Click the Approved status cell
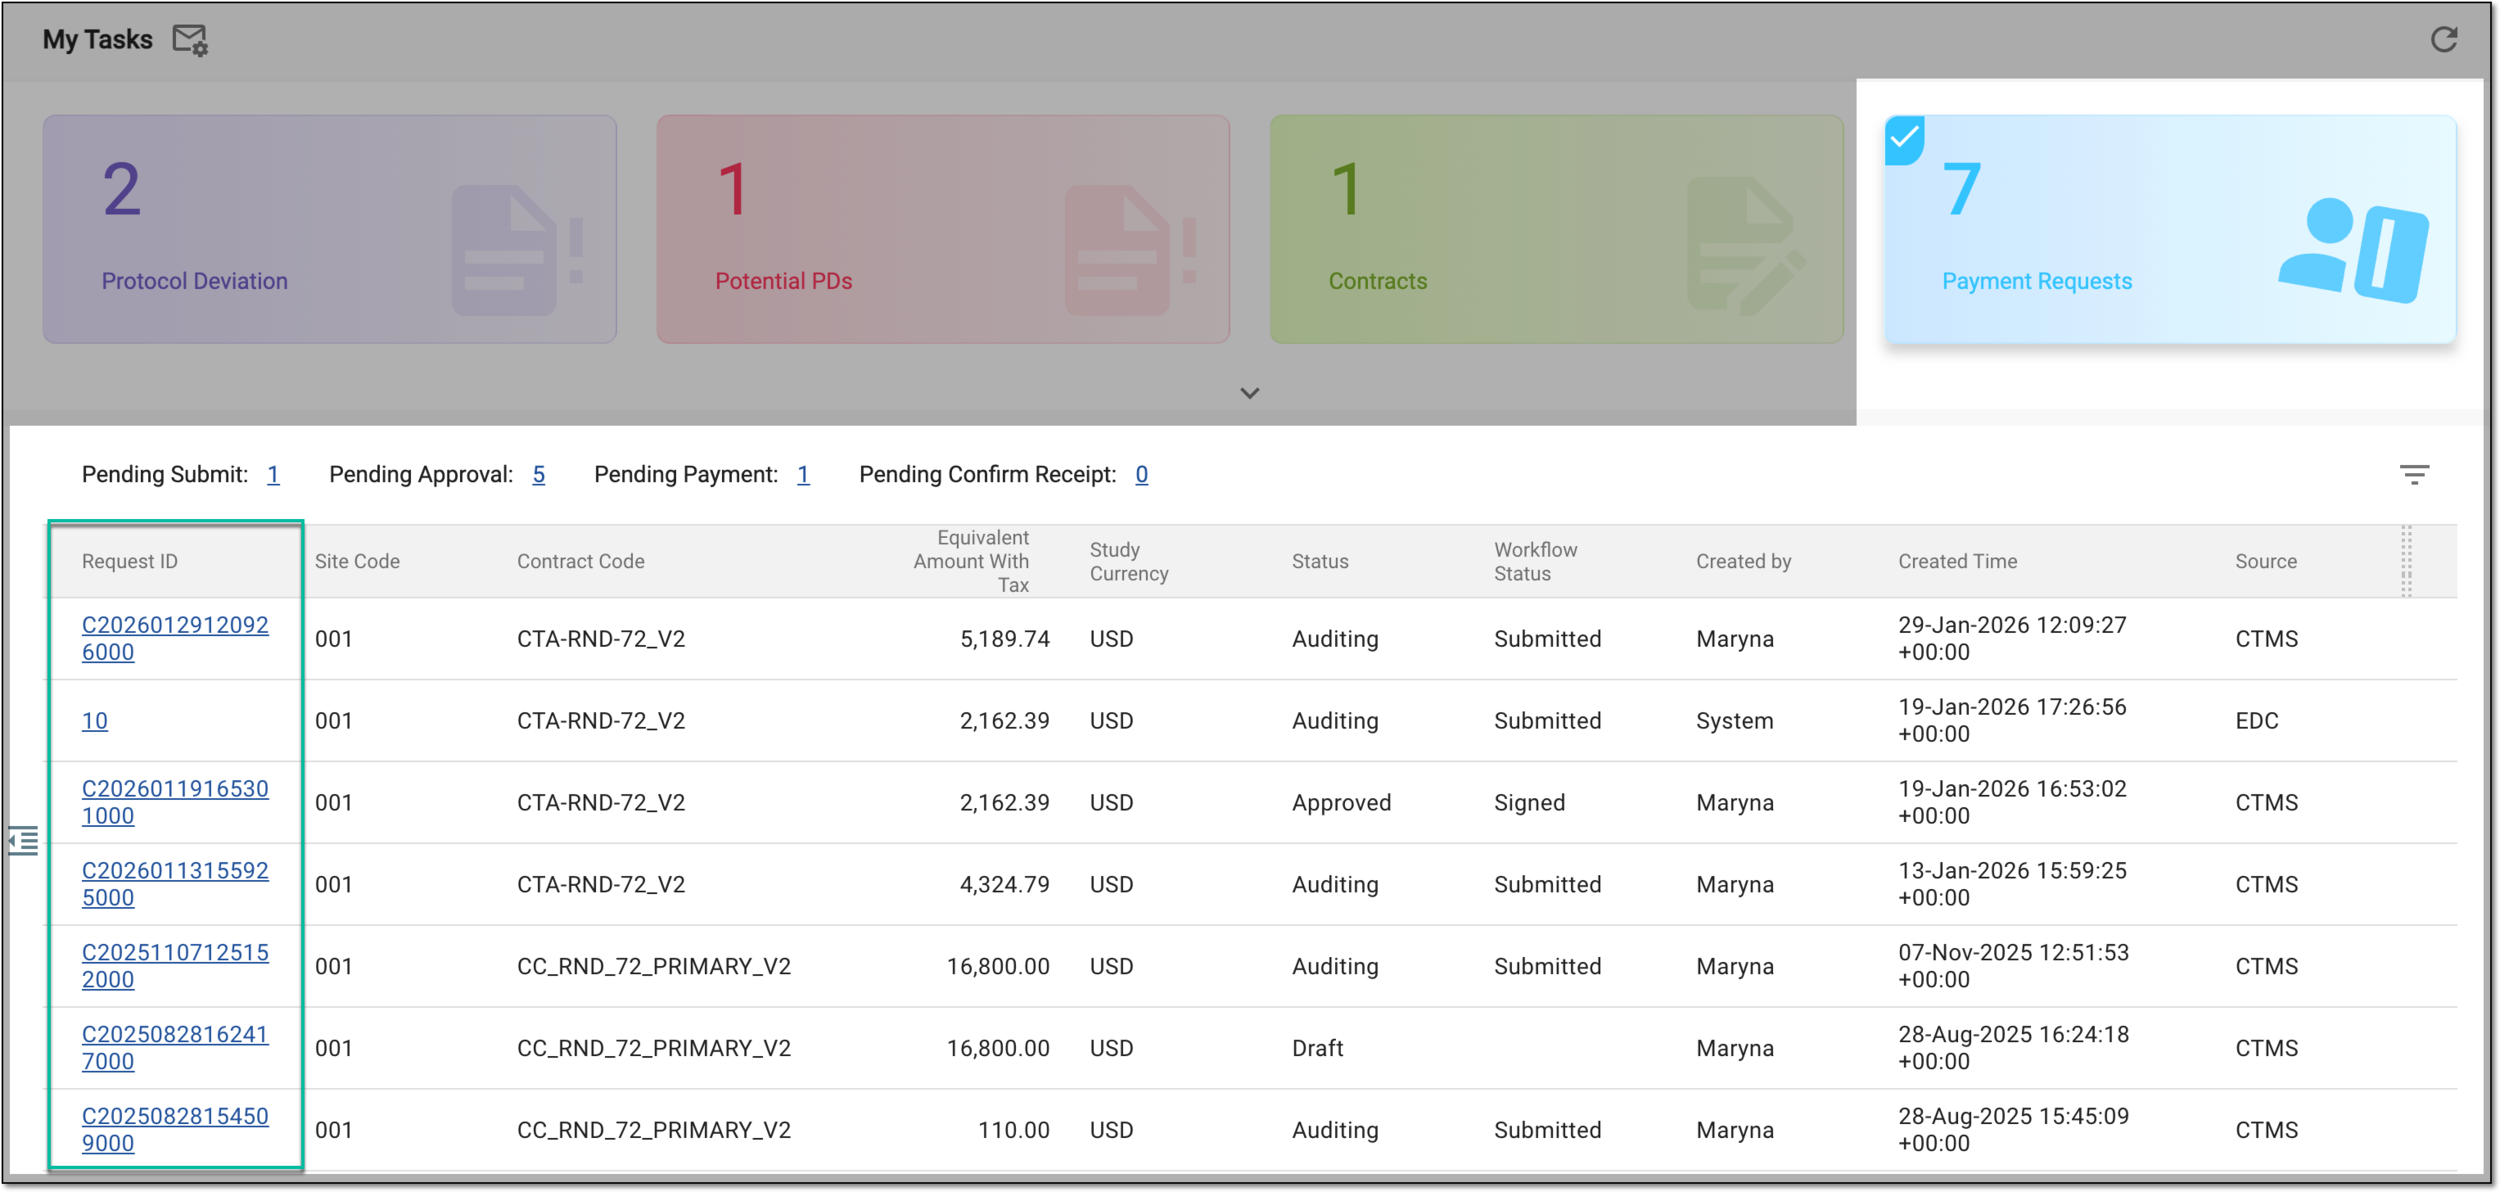The height and width of the screenshot is (1192, 2500). (x=1341, y=803)
